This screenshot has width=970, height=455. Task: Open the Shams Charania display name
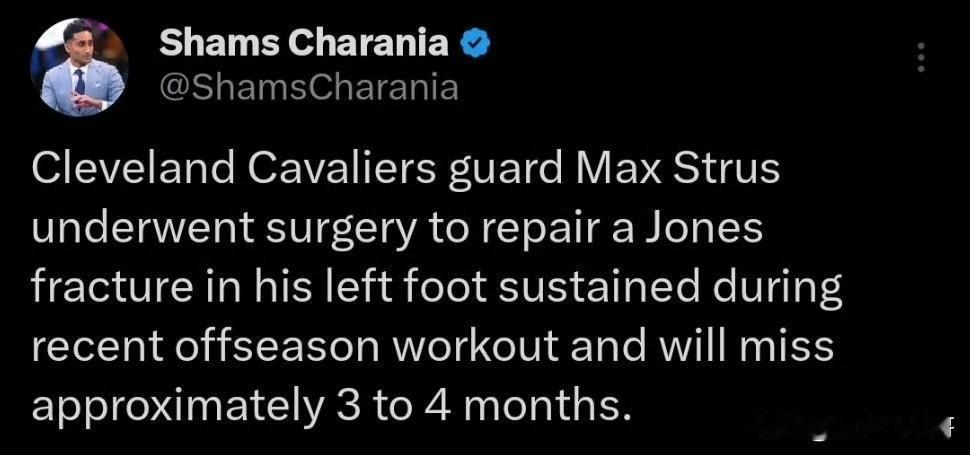304,44
